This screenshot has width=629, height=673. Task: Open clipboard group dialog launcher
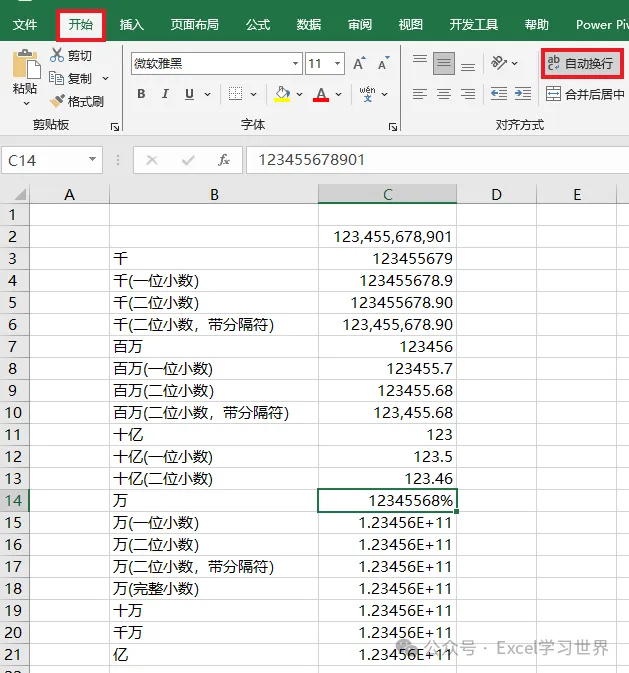115,127
